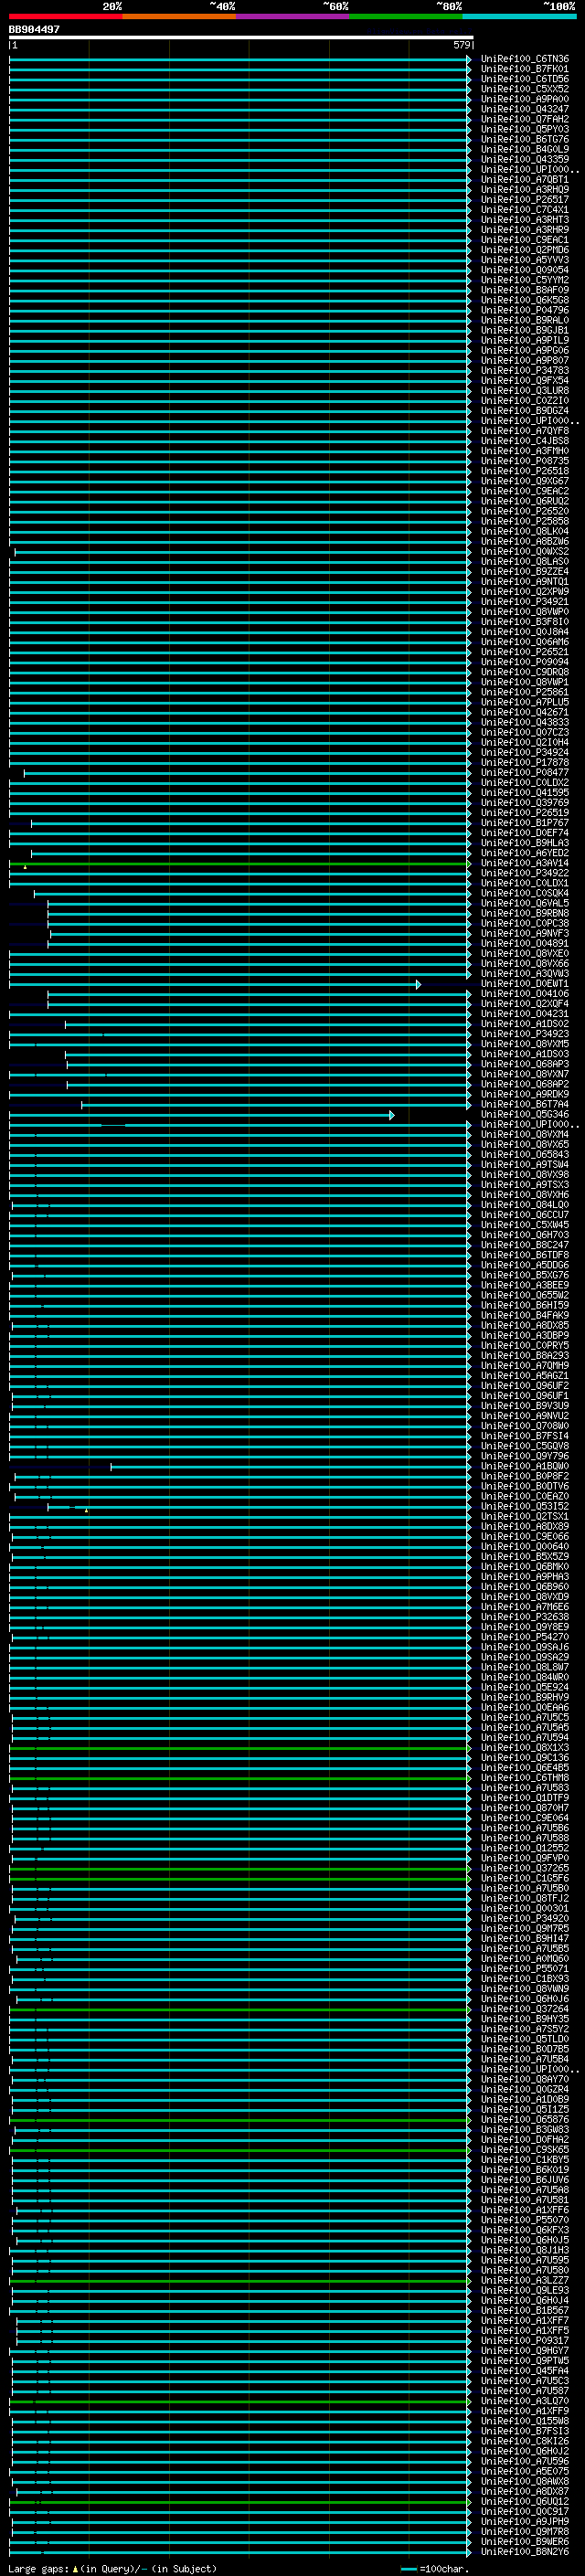
Task: Select the UniRef100_B4G0L9 entry
Action: coord(525,149)
